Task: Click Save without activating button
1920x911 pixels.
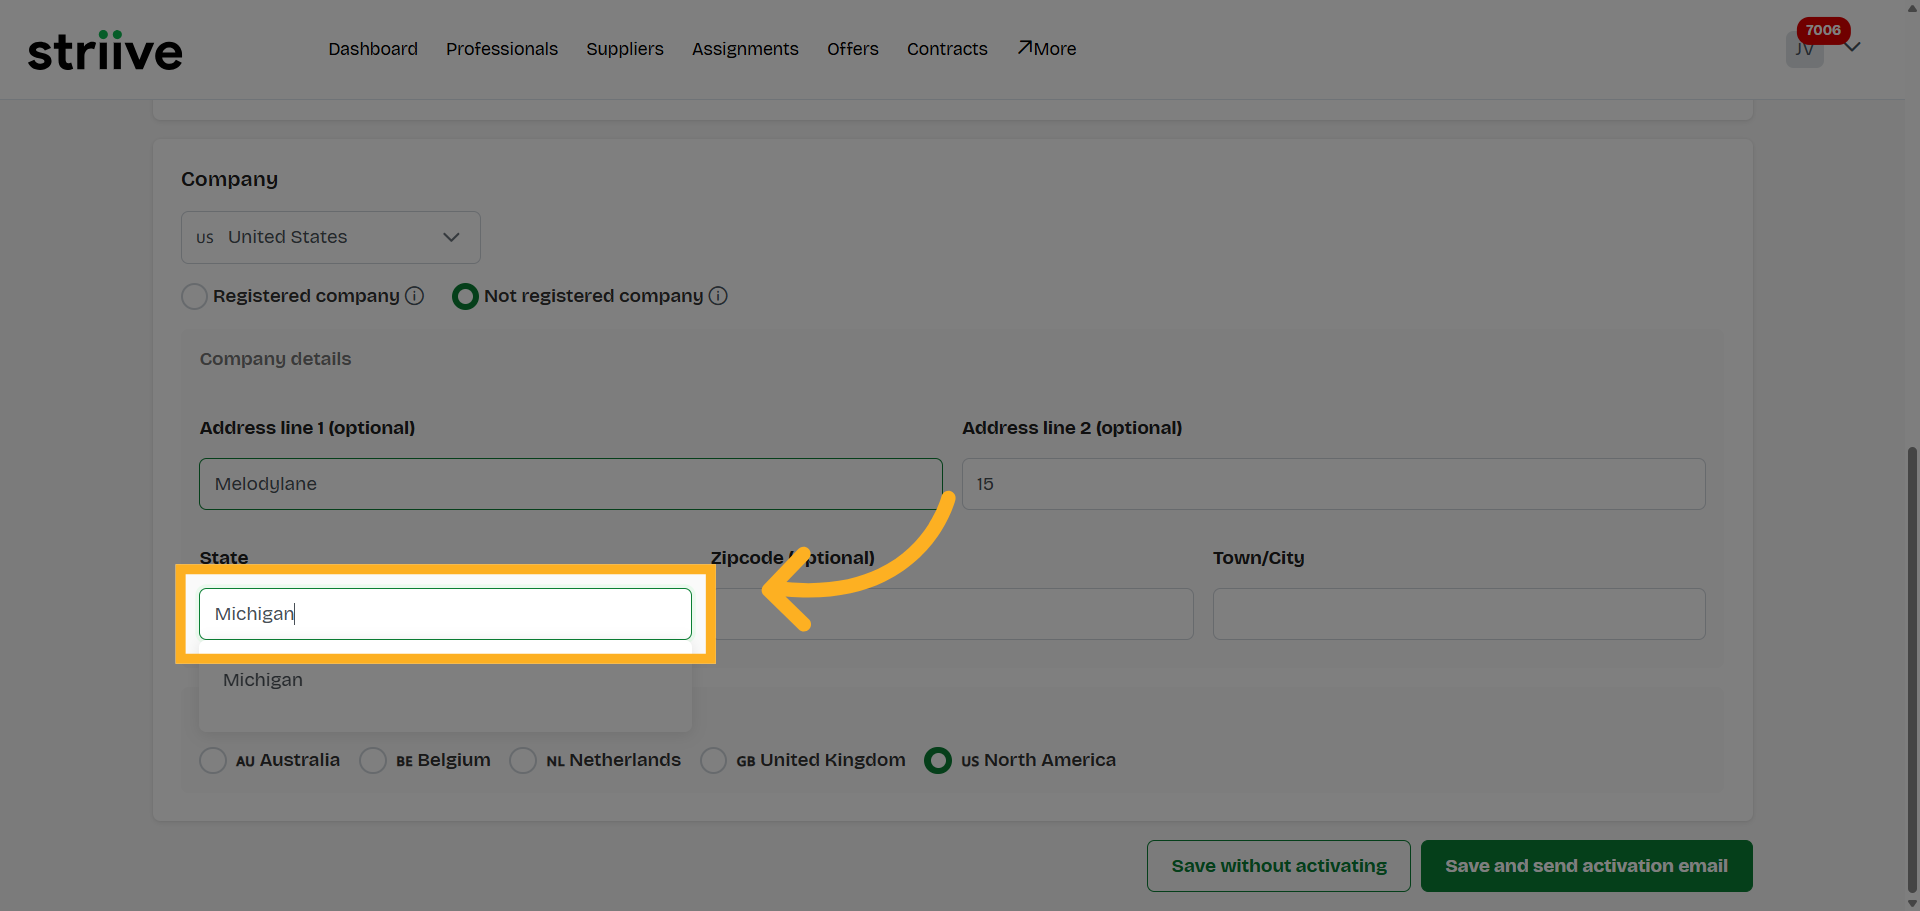Action: [1278, 866]
